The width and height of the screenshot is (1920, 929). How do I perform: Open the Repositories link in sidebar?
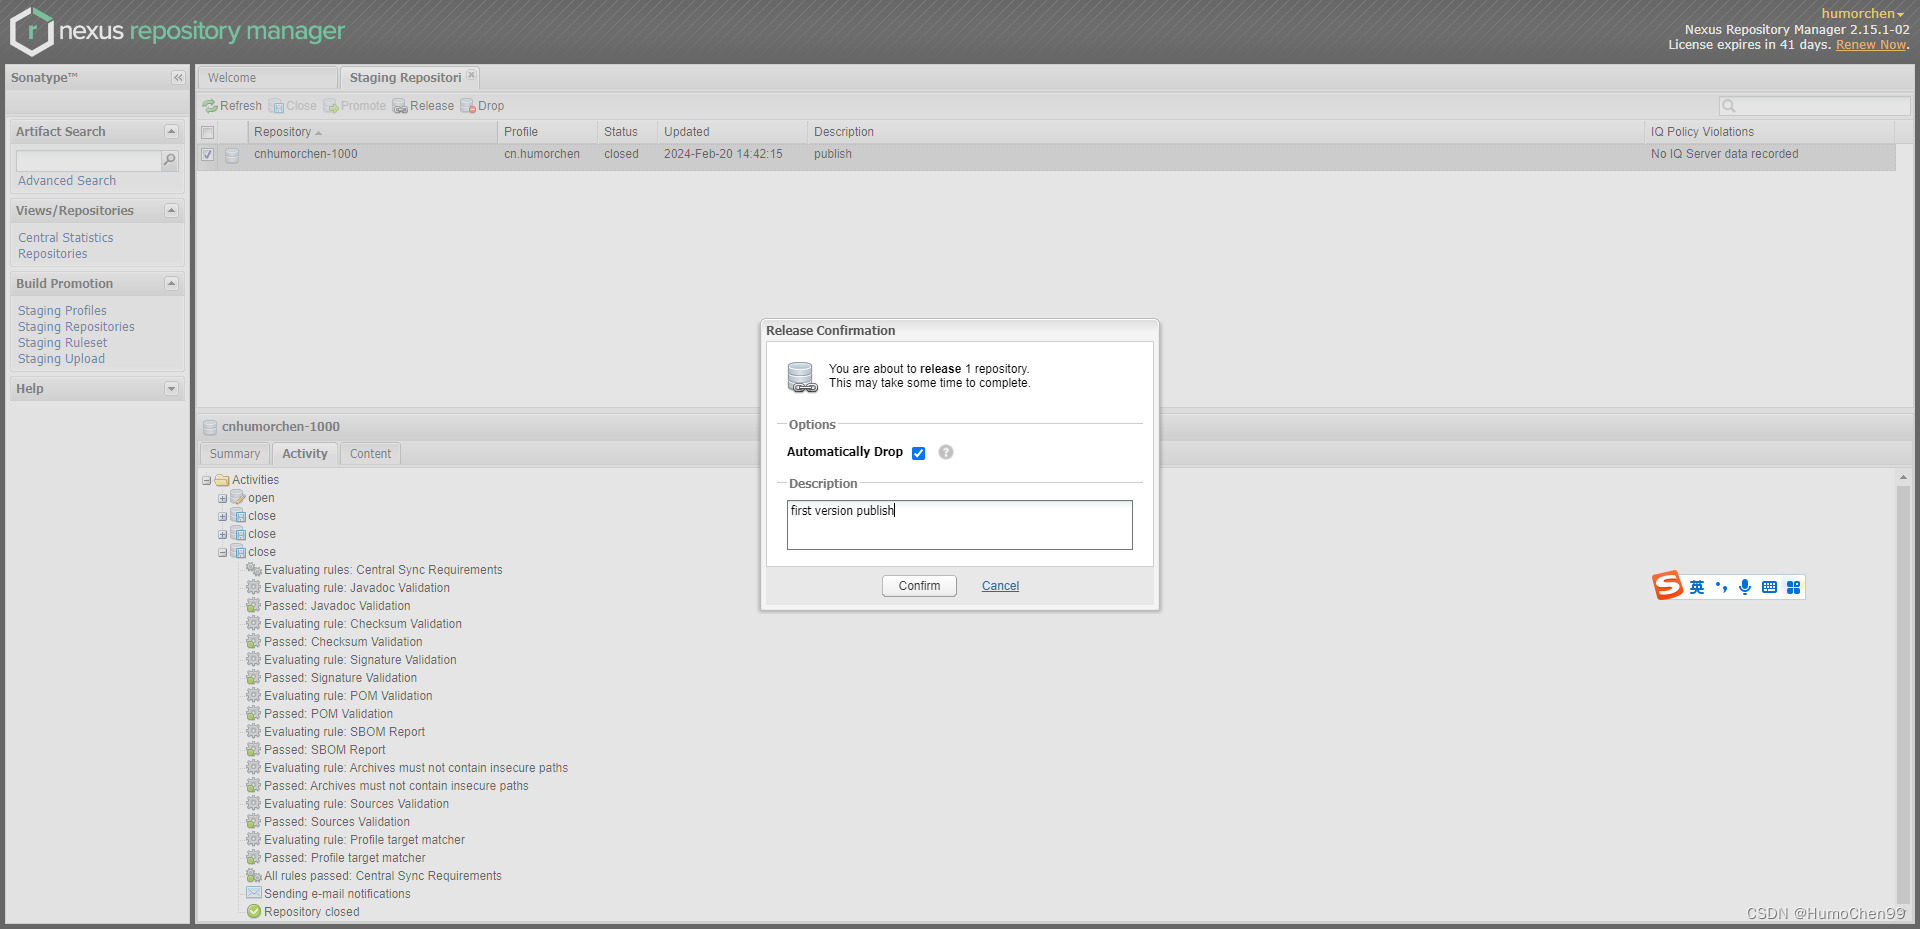(x=53, y=254)
